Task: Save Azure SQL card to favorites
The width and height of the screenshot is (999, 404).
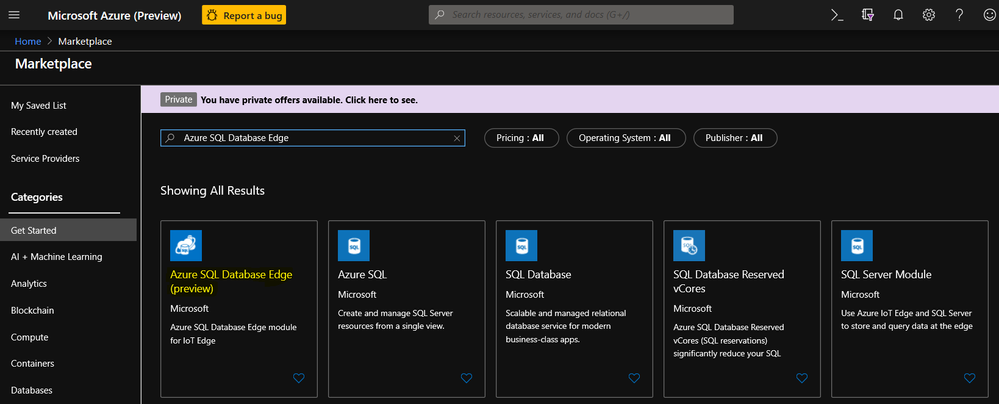Action: [466, 378]
